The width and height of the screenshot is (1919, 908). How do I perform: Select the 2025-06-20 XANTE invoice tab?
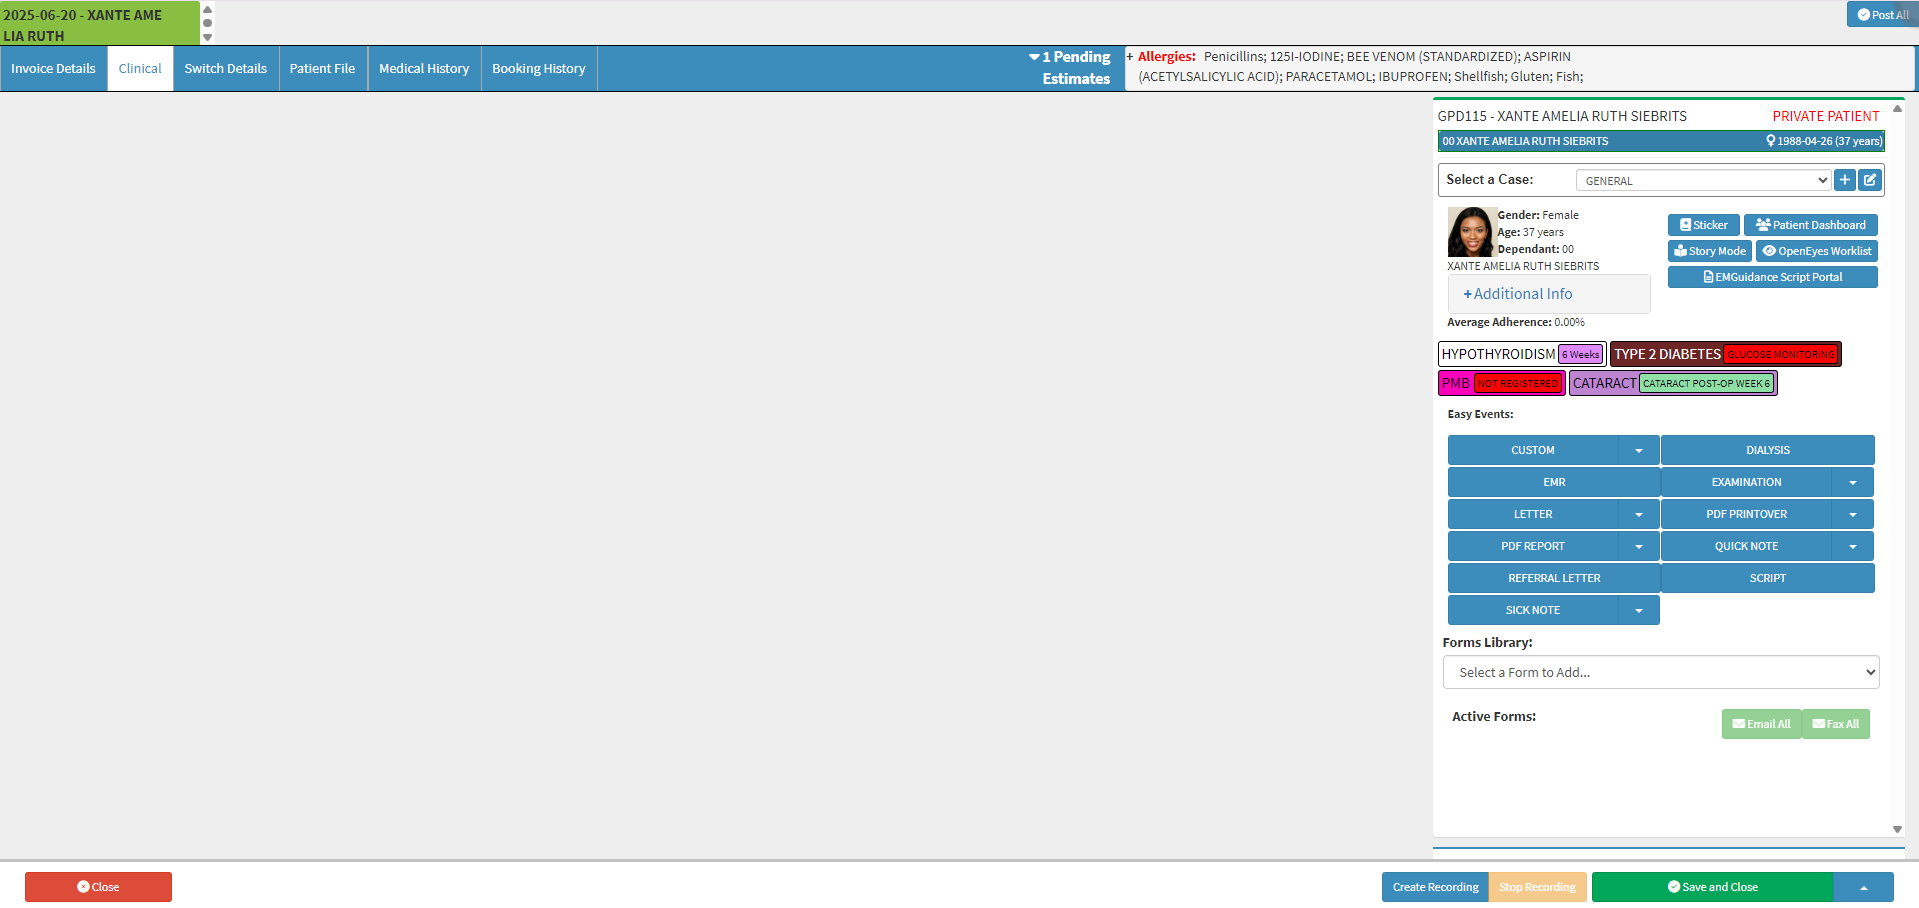100,23
